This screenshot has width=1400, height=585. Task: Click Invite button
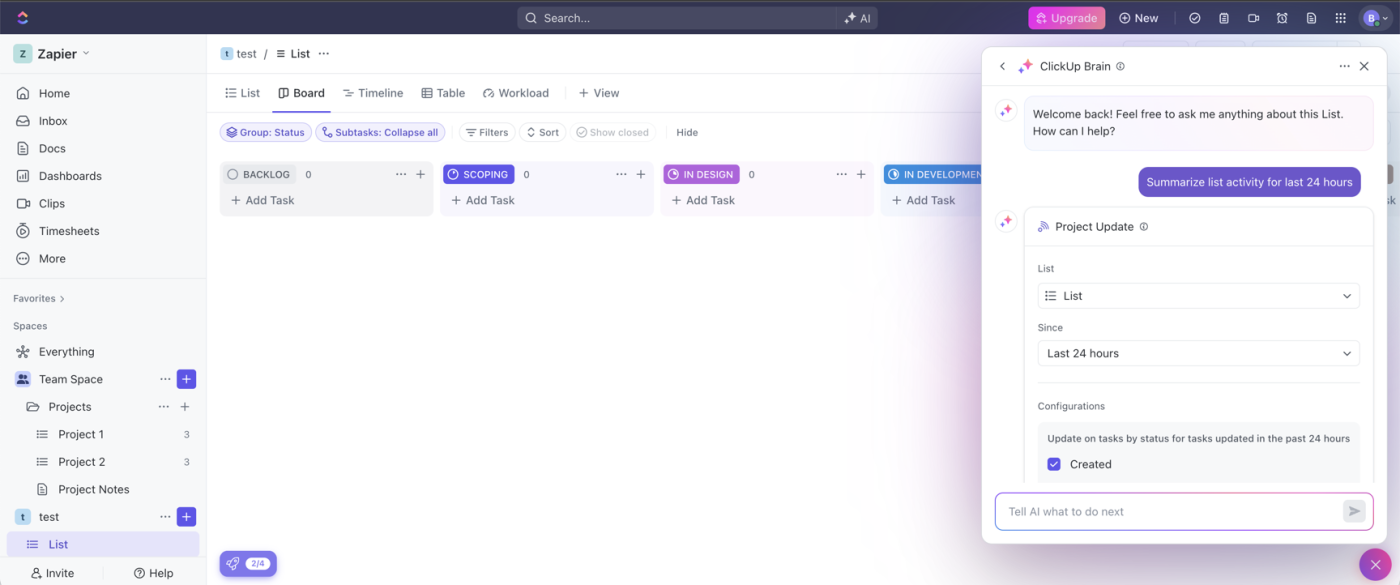52,573
